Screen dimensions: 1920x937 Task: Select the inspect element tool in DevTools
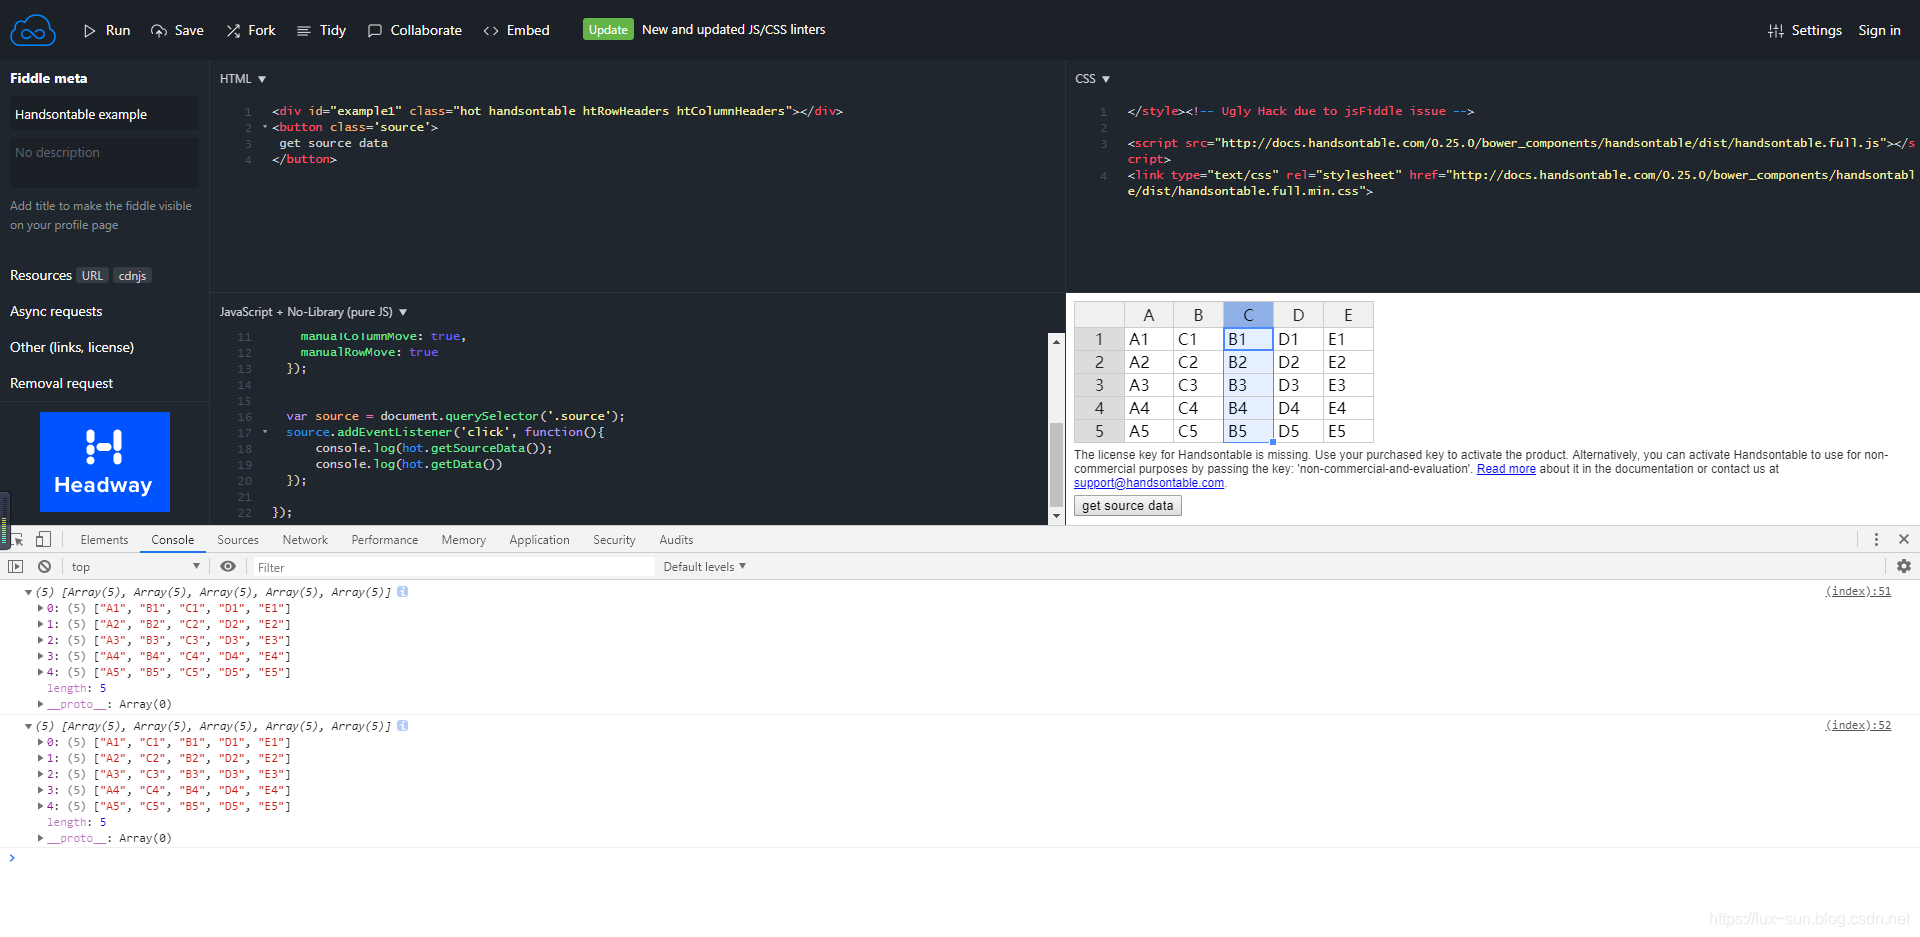(15, 539)
